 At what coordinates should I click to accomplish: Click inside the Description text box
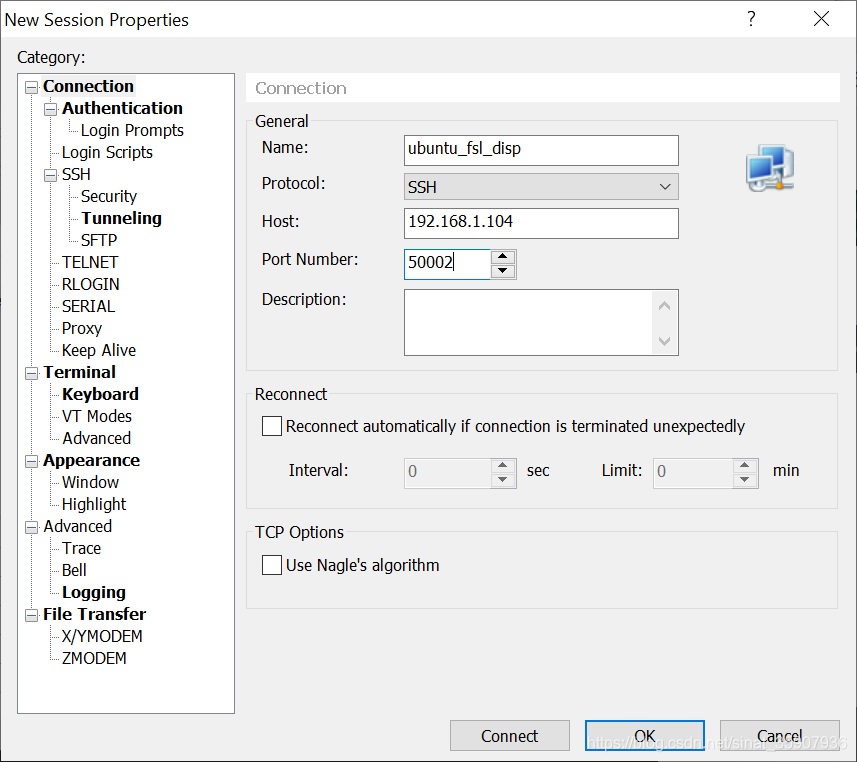tap(528, 323)
